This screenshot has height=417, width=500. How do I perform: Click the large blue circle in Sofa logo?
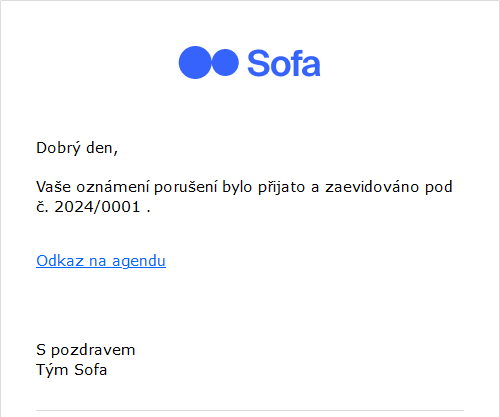[195, 62]
